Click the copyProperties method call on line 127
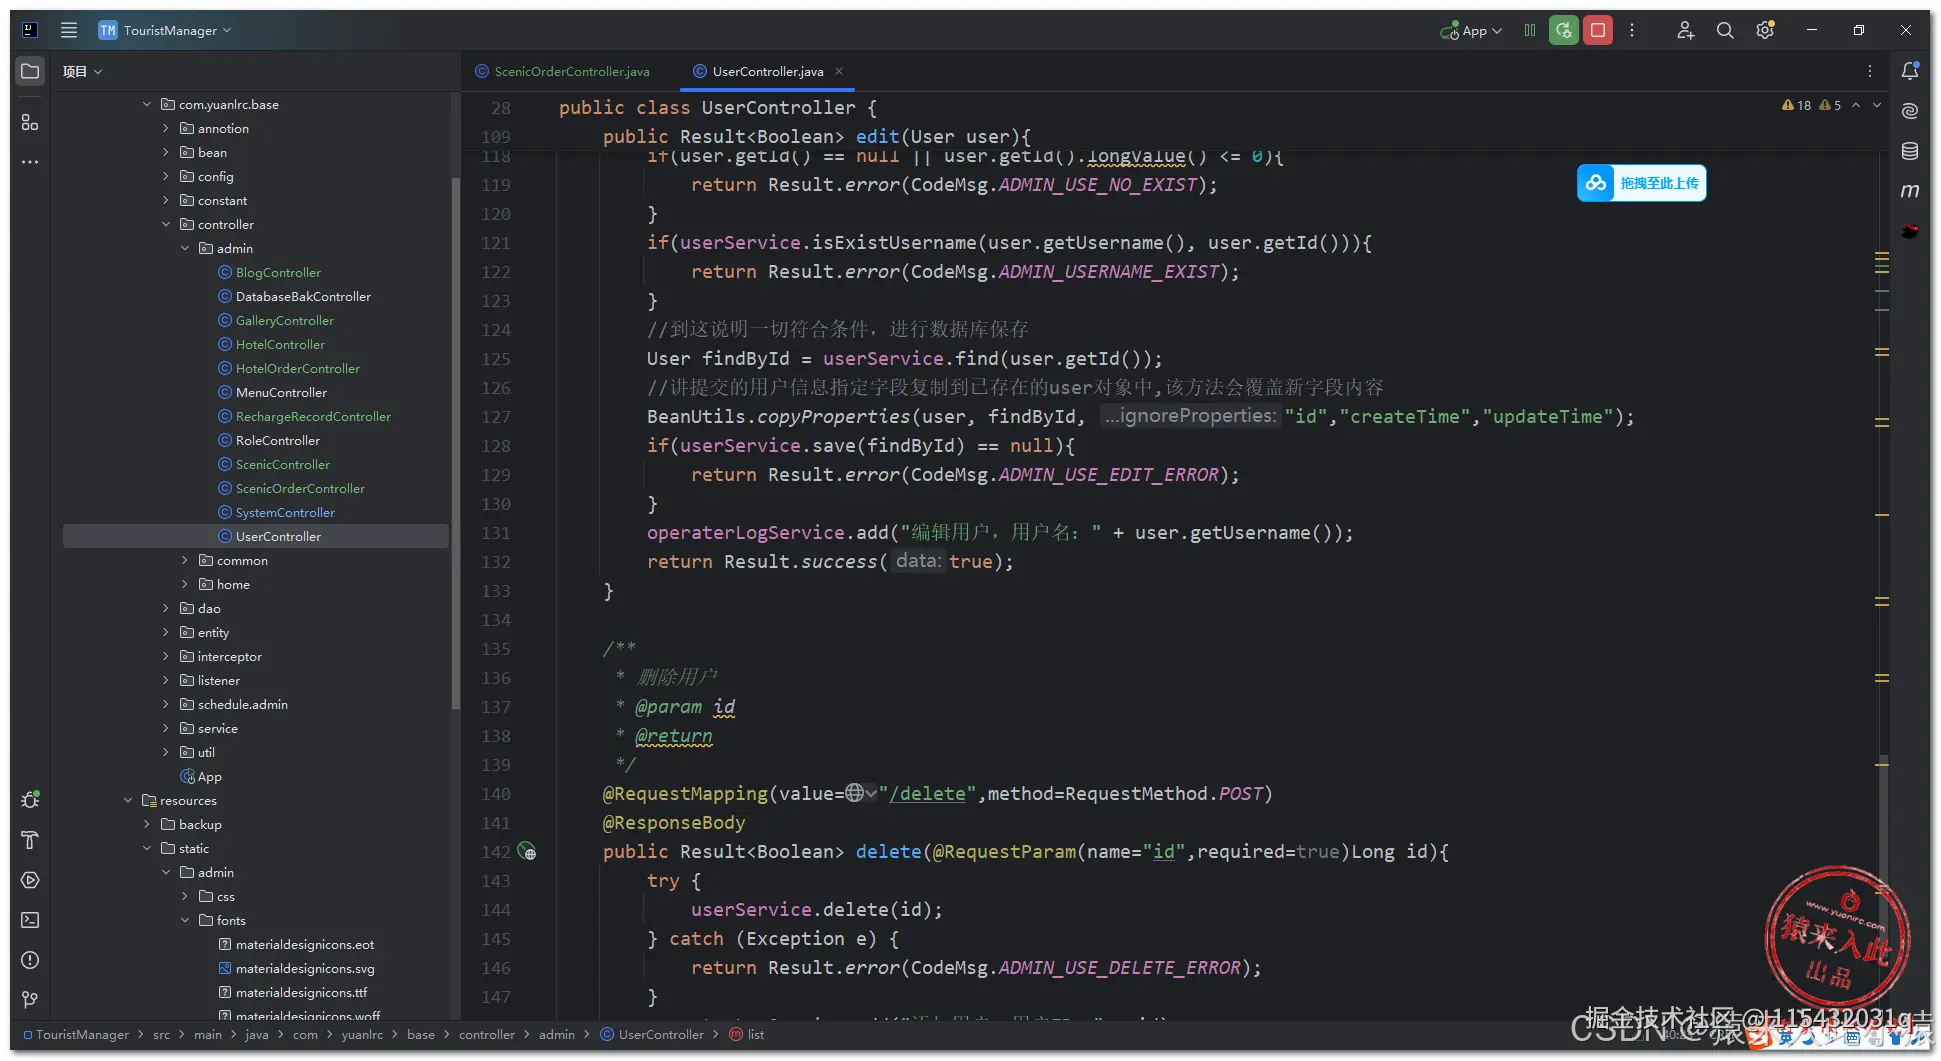1941x1061 pixels. point(834,417)
